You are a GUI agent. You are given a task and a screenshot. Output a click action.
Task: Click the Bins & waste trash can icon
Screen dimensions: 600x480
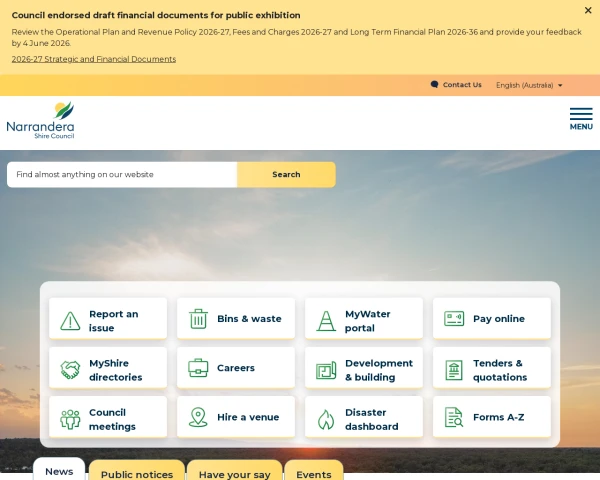point(198,319)
